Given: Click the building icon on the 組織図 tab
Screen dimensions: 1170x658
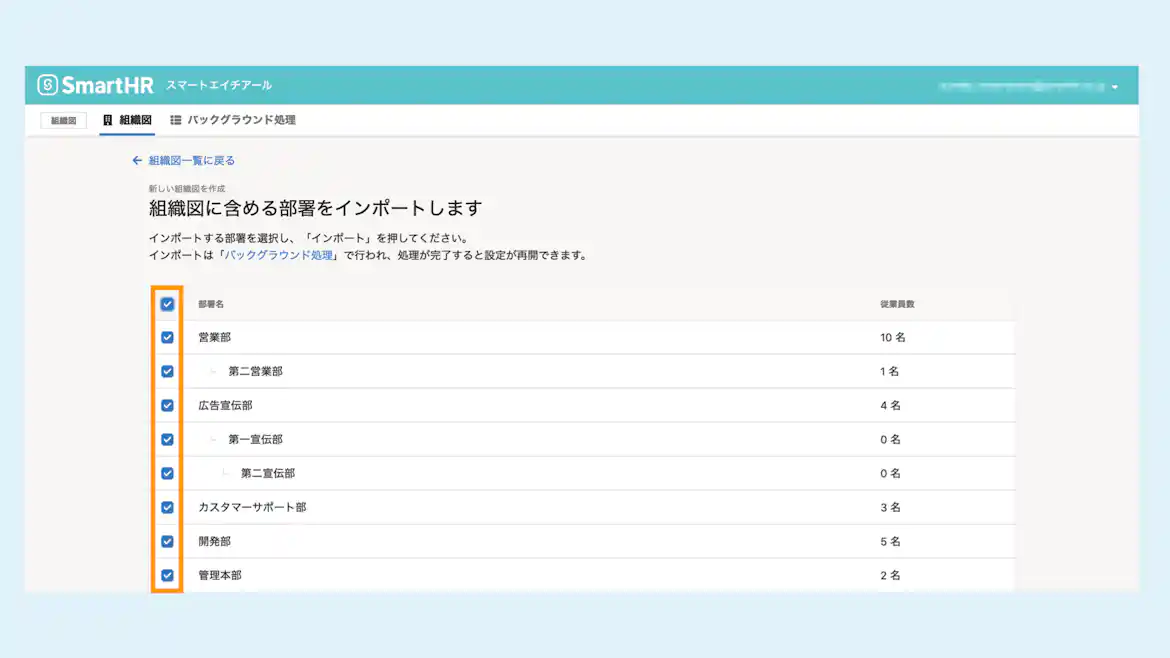Looking at the screenshot, I should [107, 120].
